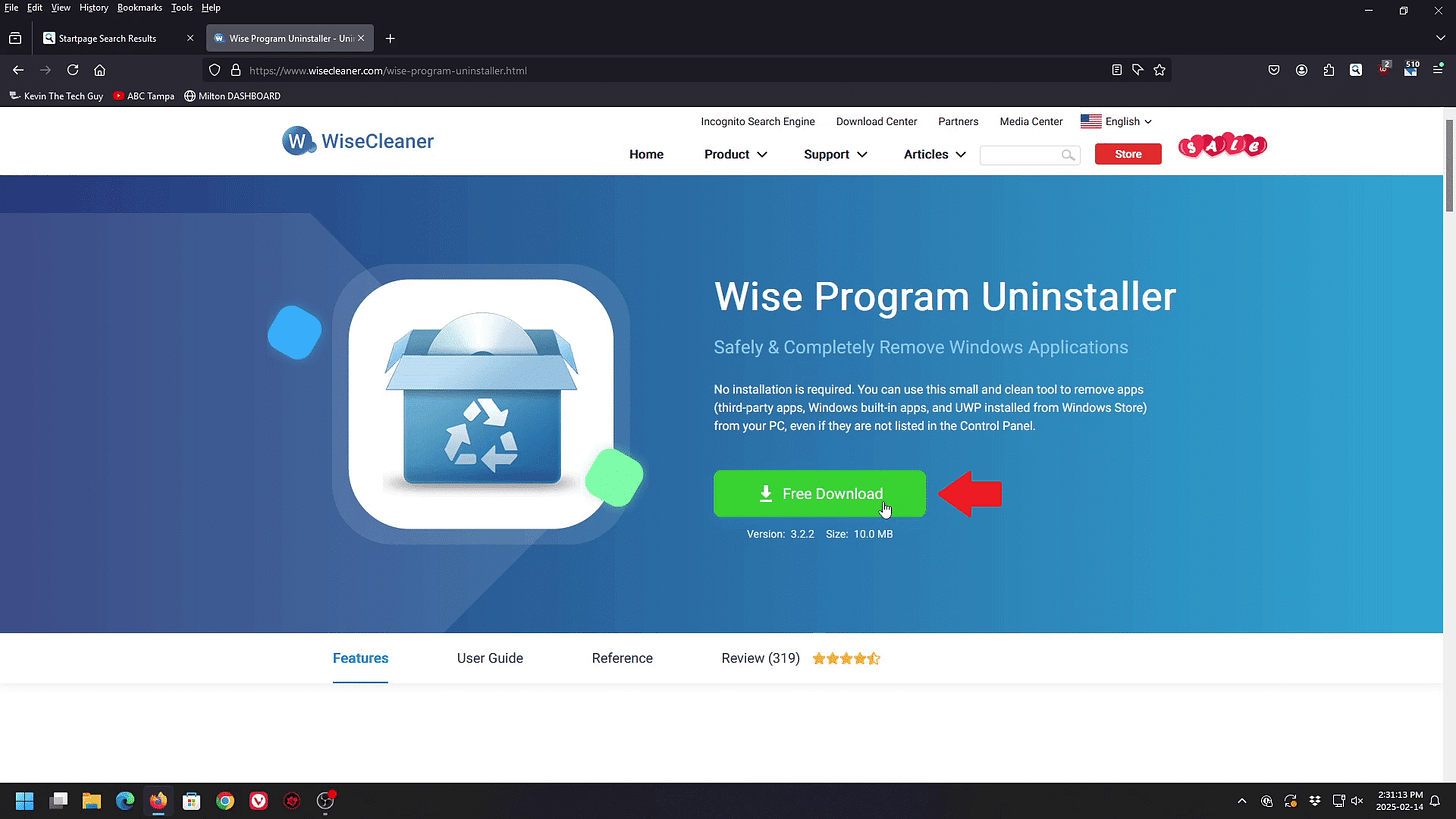Click the Wise Program Uninstaller box image
The height and width of the screenshot is (819, 1456).
pyautogui.click(x=481, y=403)
